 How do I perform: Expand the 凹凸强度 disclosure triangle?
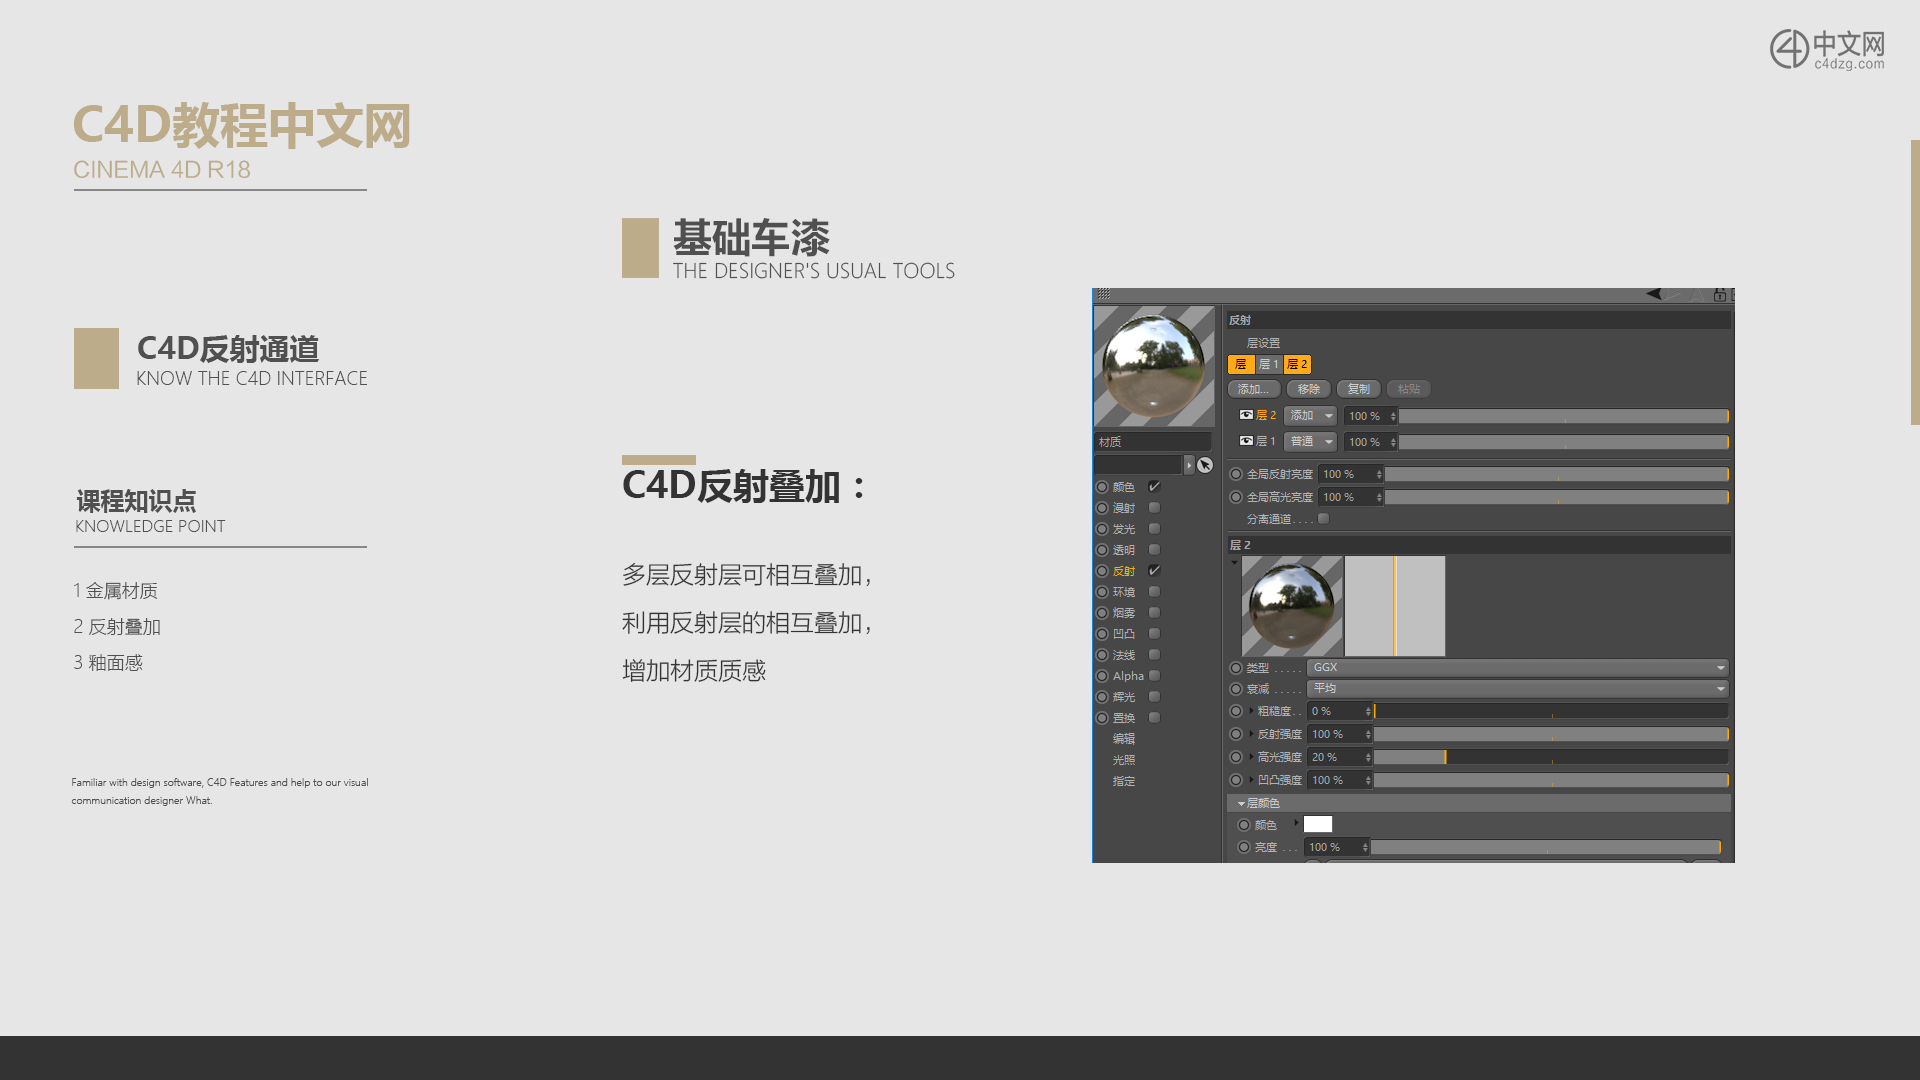[1251, 780]
